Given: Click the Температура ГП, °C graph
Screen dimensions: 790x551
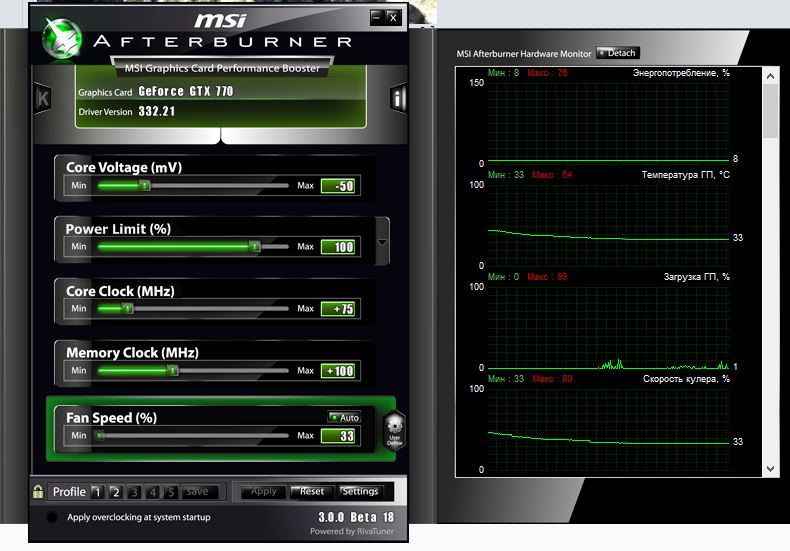Looking at the screenshot, I should click(x=609, y=225).
